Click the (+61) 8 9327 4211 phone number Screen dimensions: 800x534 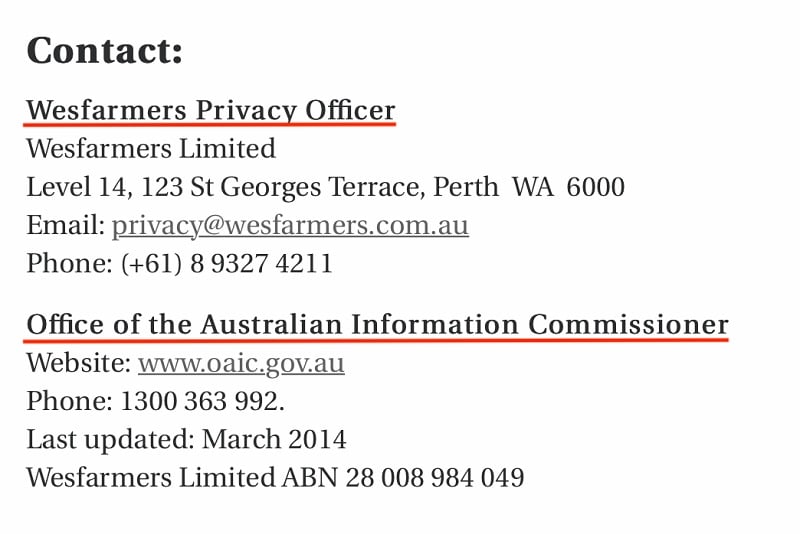(227, 264)
